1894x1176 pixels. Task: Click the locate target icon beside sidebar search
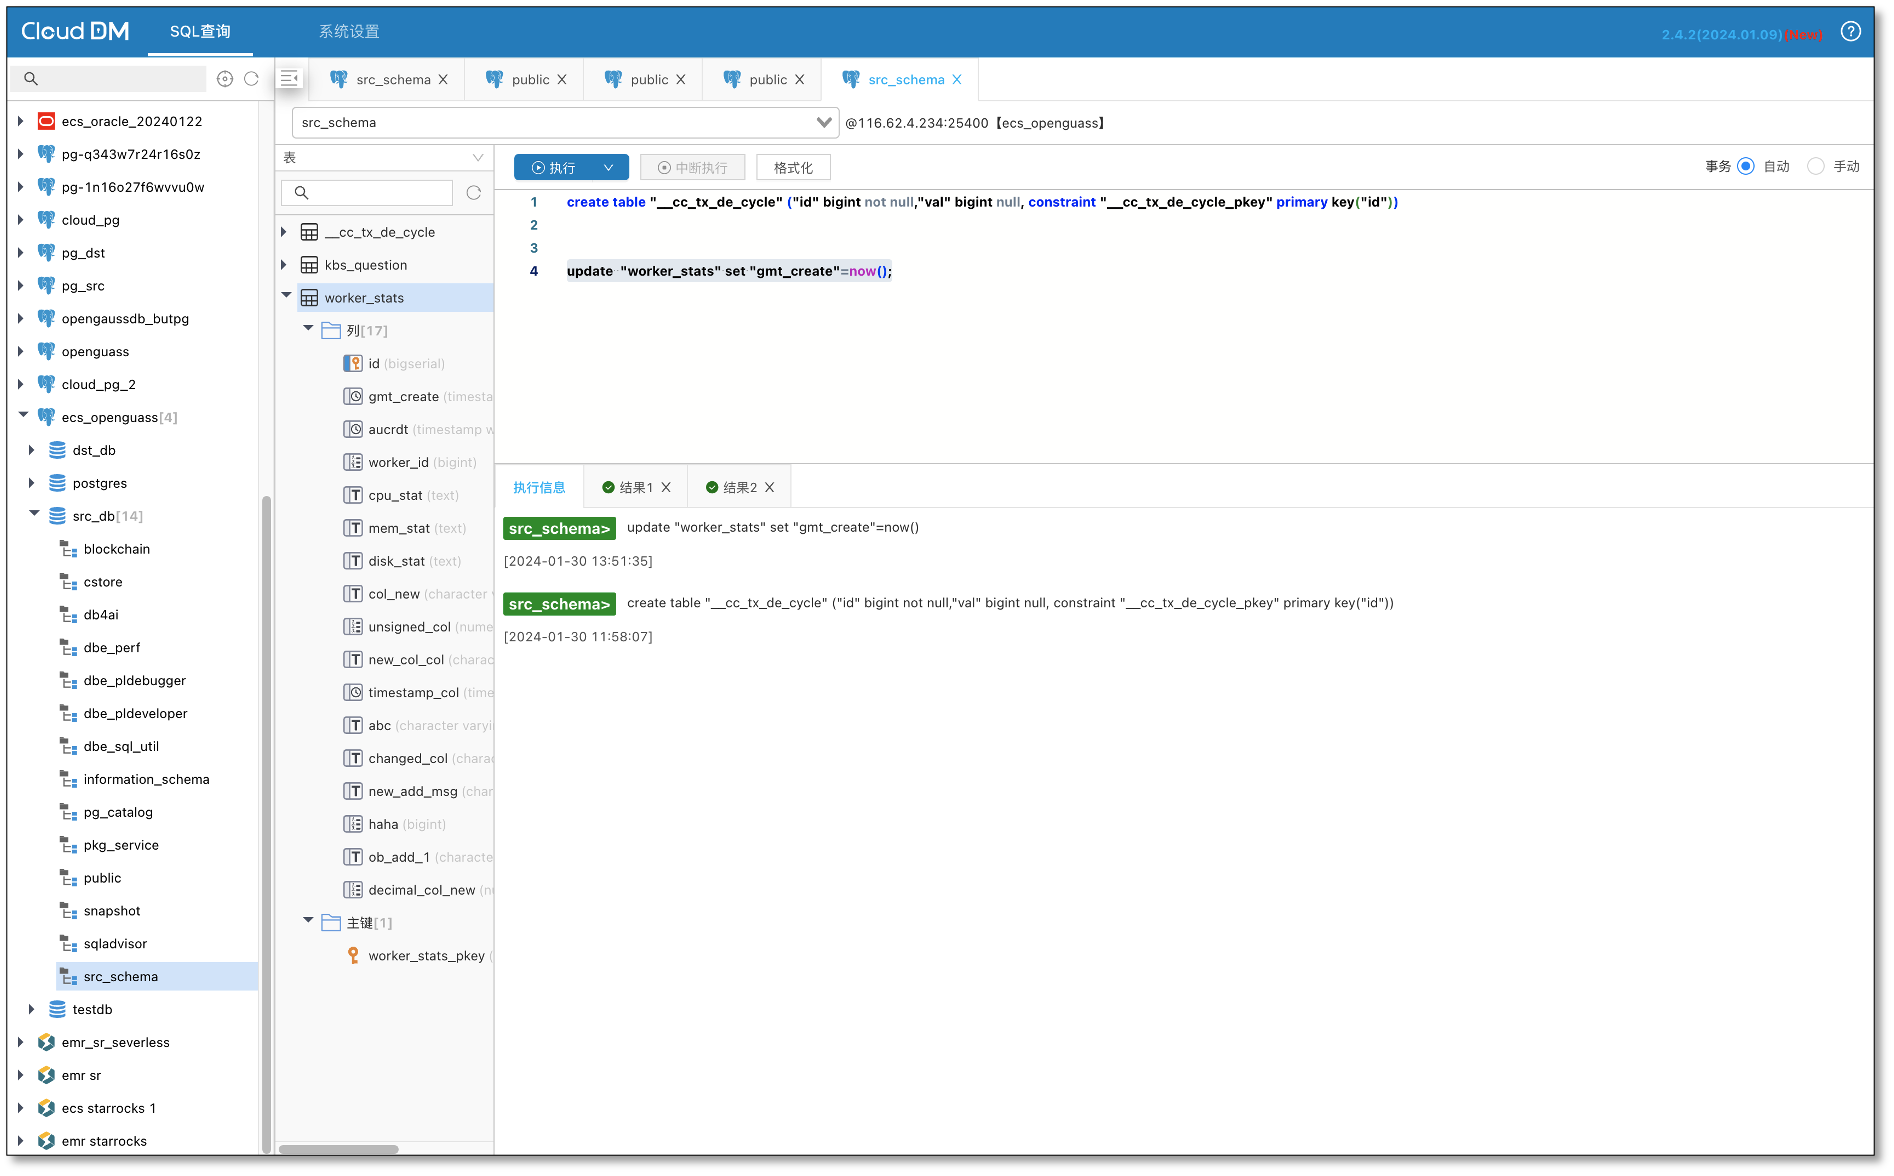225,79
